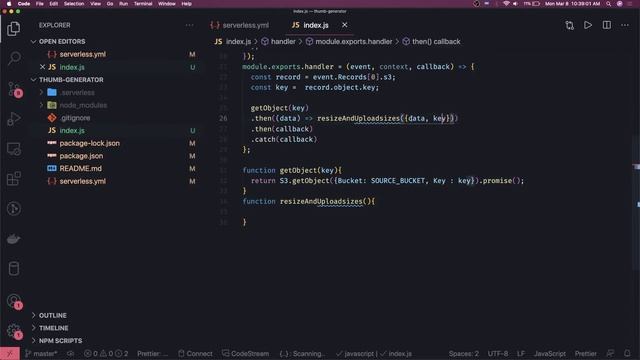
Task: Open package.json in explorer
Action: [81, 156]
